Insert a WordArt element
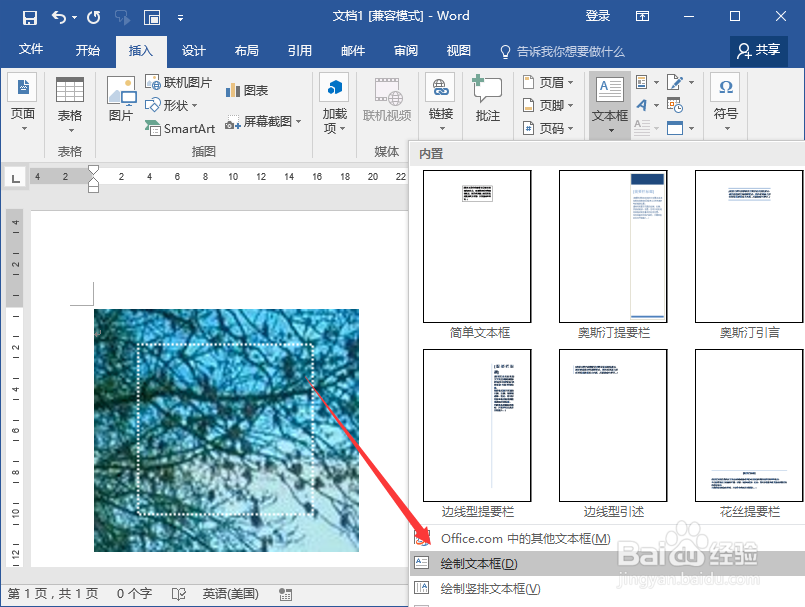This screenshot has height=607, width=805. tap(644, 105)
